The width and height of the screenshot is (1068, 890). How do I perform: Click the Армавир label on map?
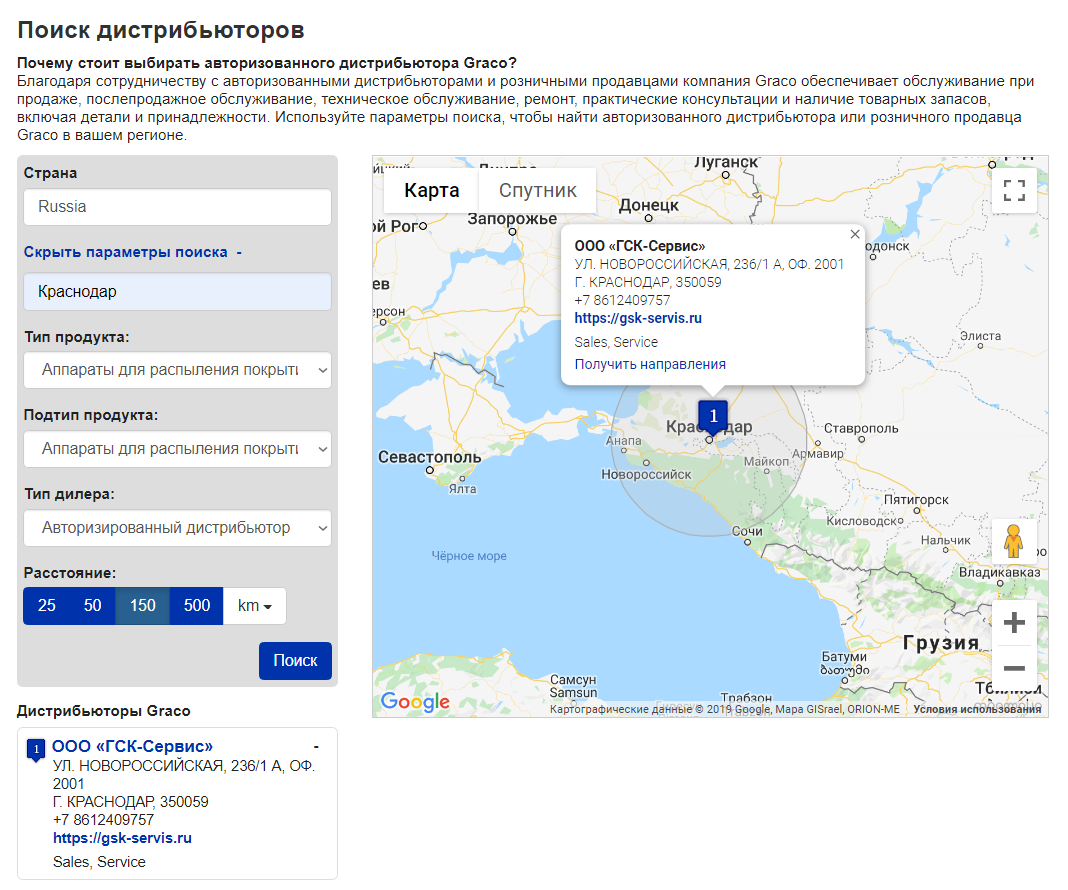[x=817, y=453]
